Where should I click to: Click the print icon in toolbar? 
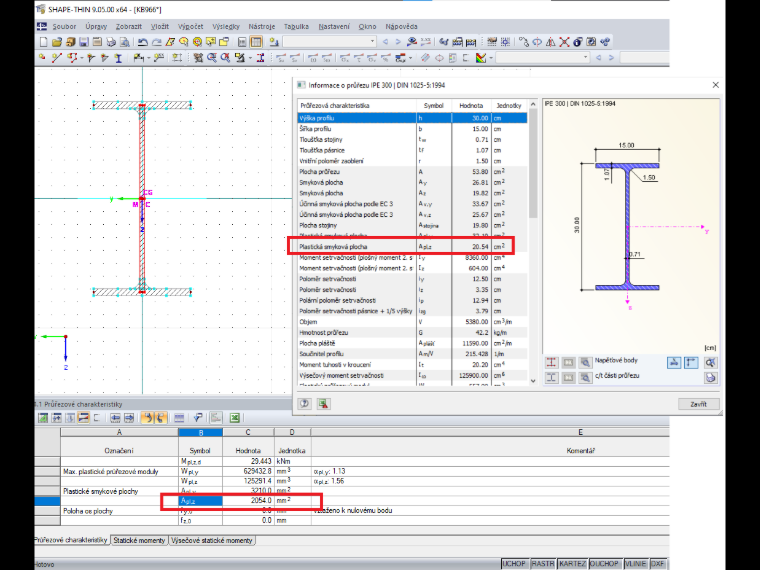111,42
